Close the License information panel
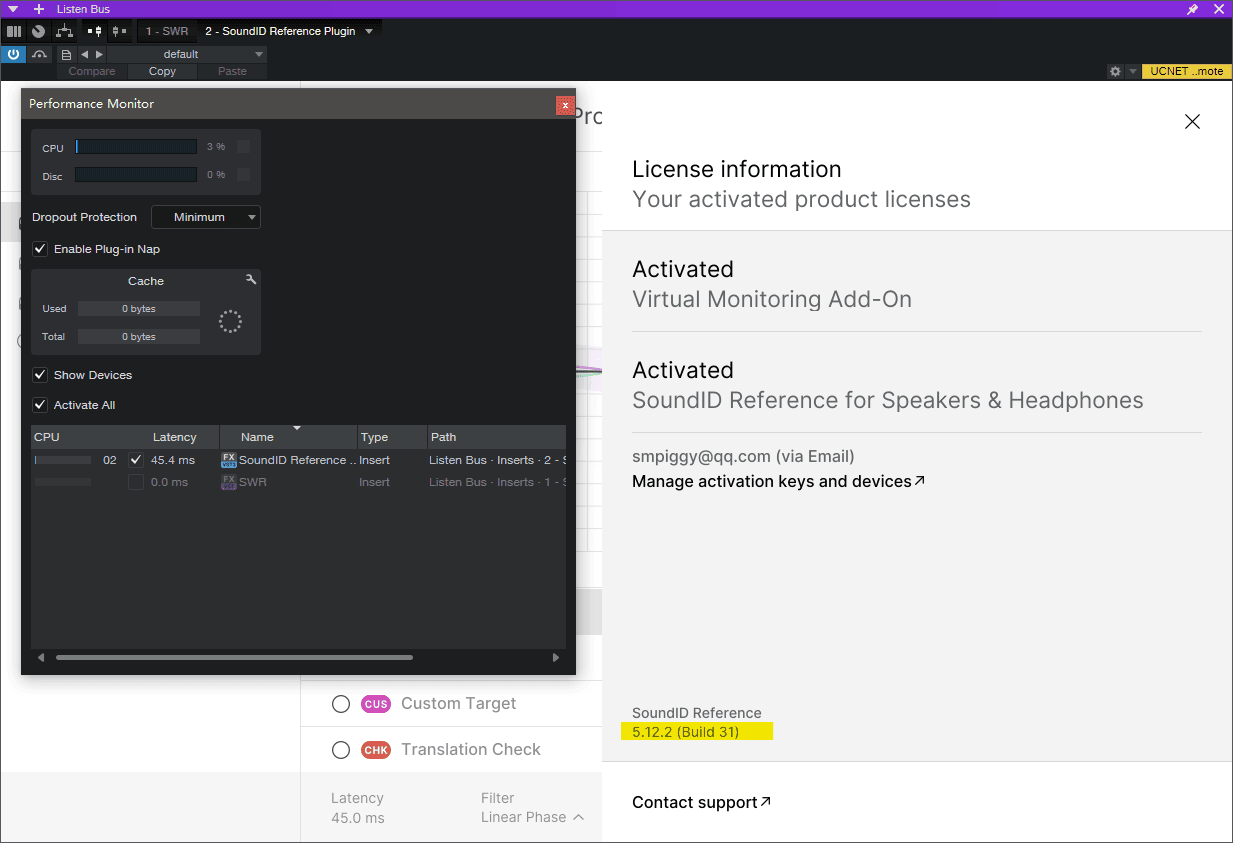Screen dimensions: 1233x843 tap(1192, 122)
